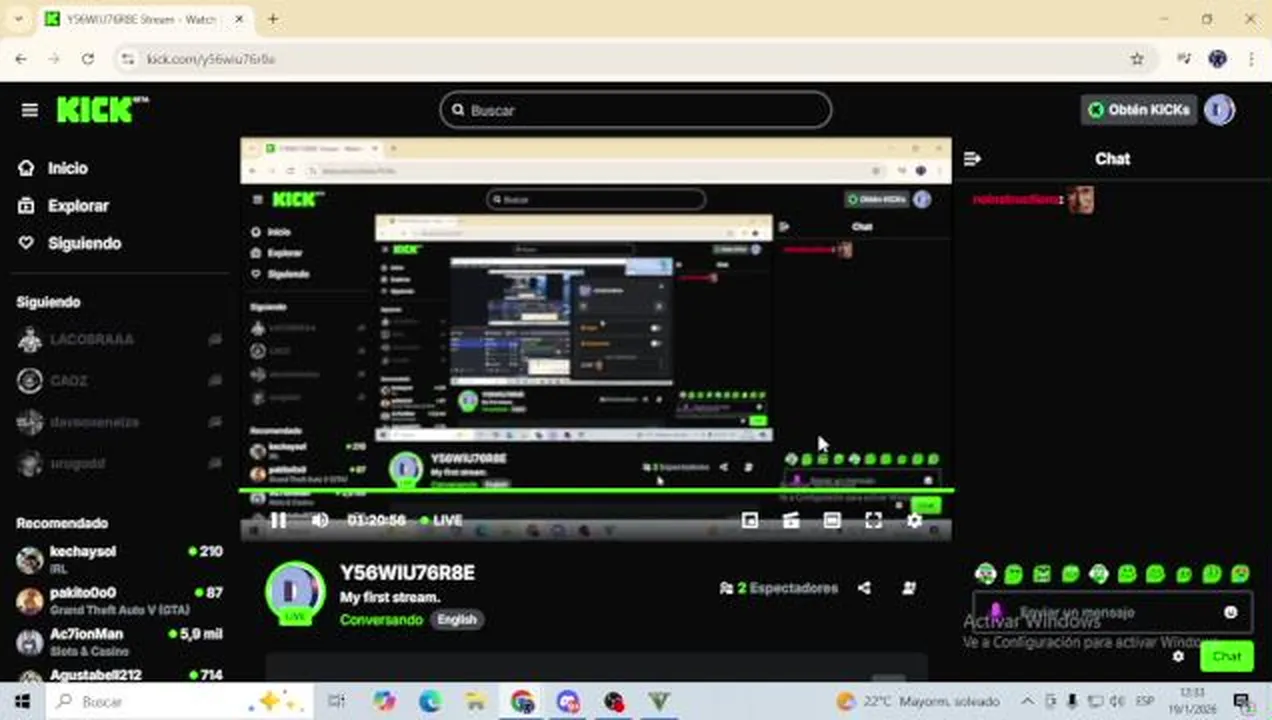1272x720 pixels.
Task: Open recommended channel pakito0o0
Action: tap(120, 599)
